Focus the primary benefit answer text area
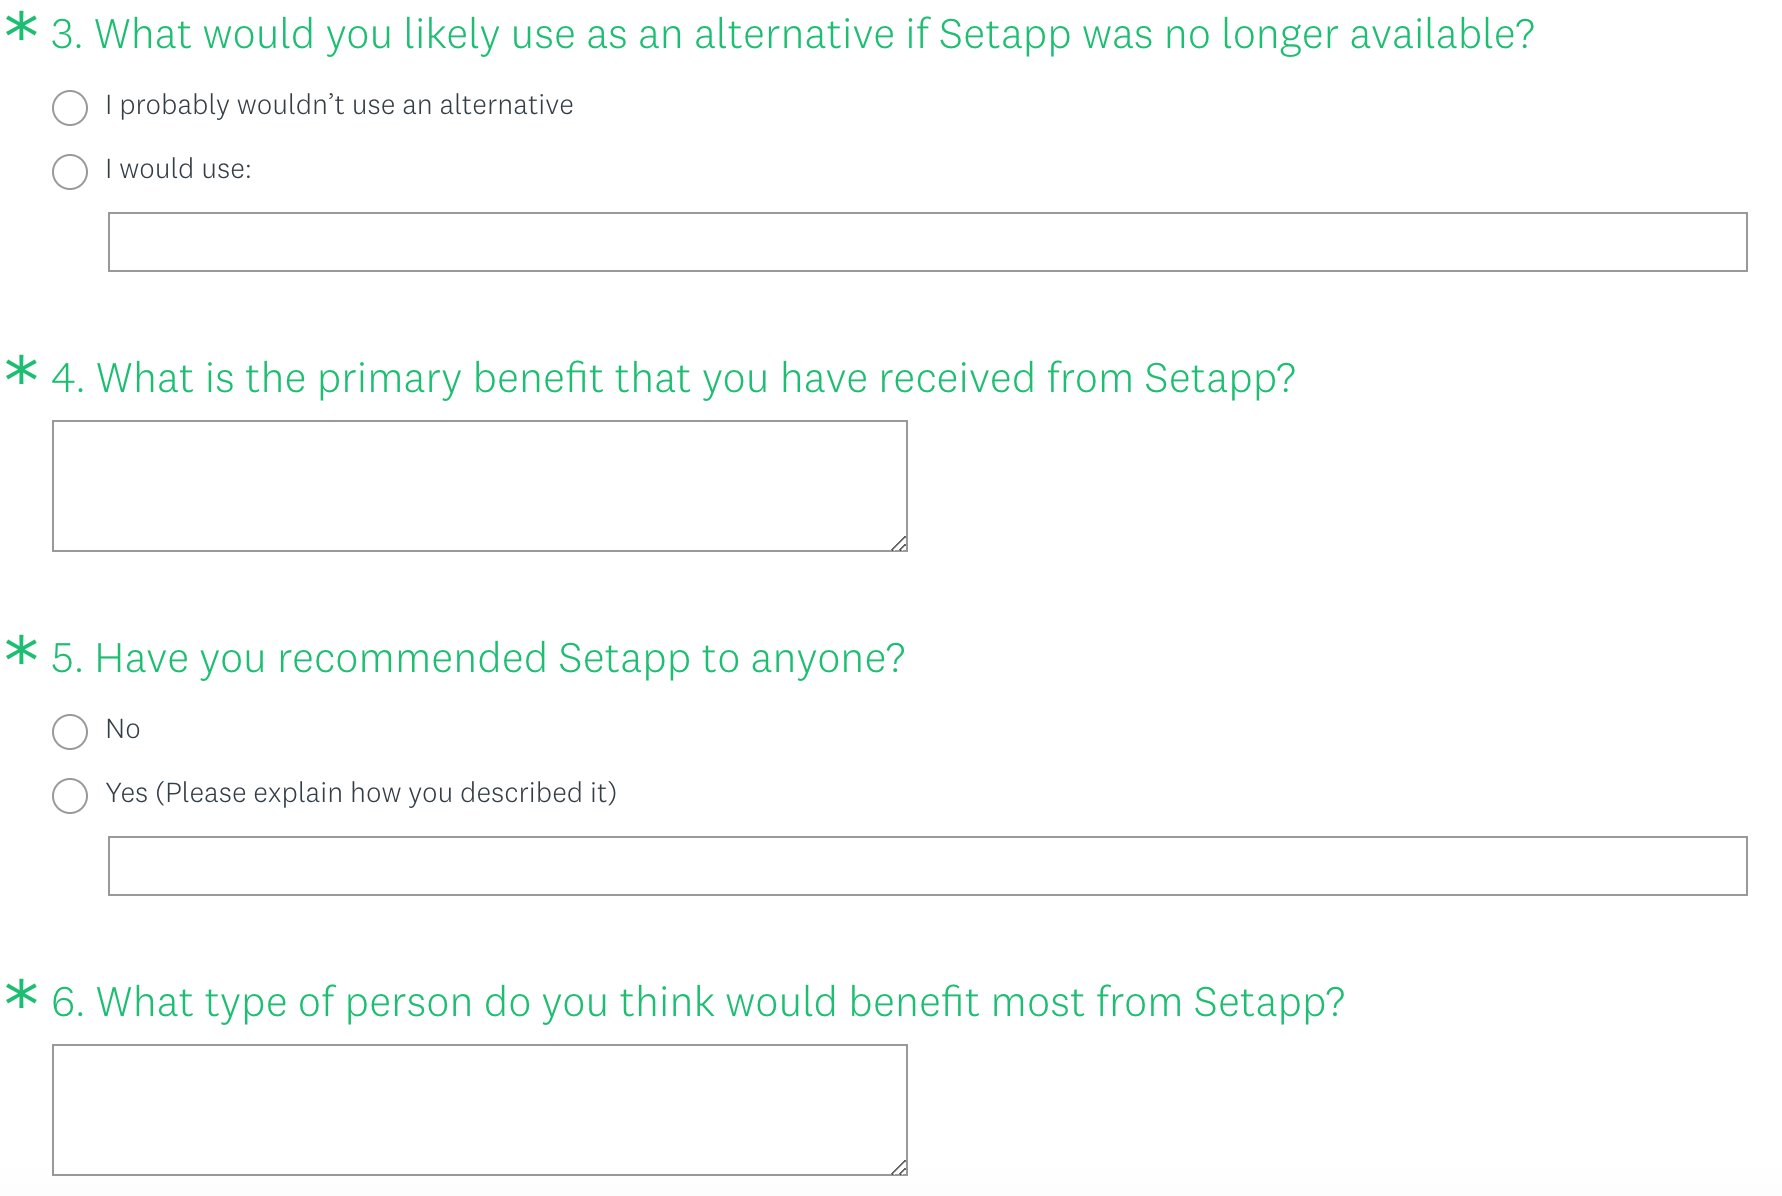1782x1196 pixels. 479,486
